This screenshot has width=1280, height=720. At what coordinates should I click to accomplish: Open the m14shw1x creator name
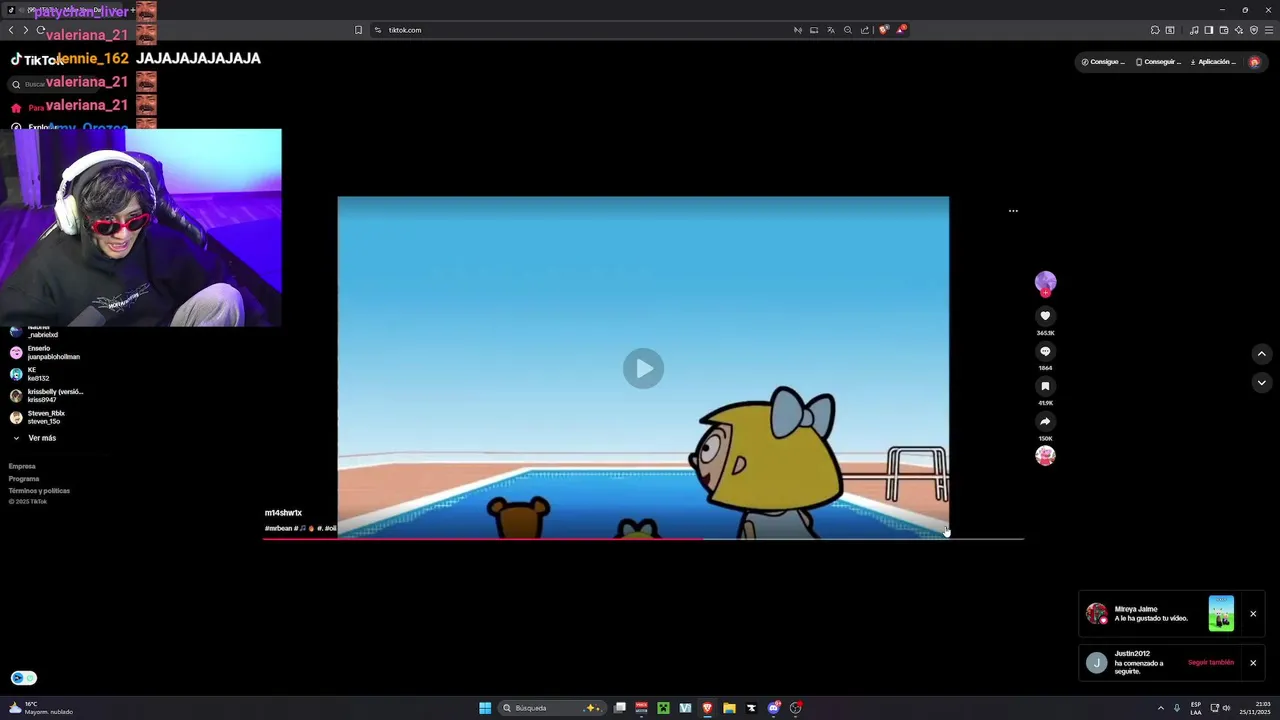point(283,513)
